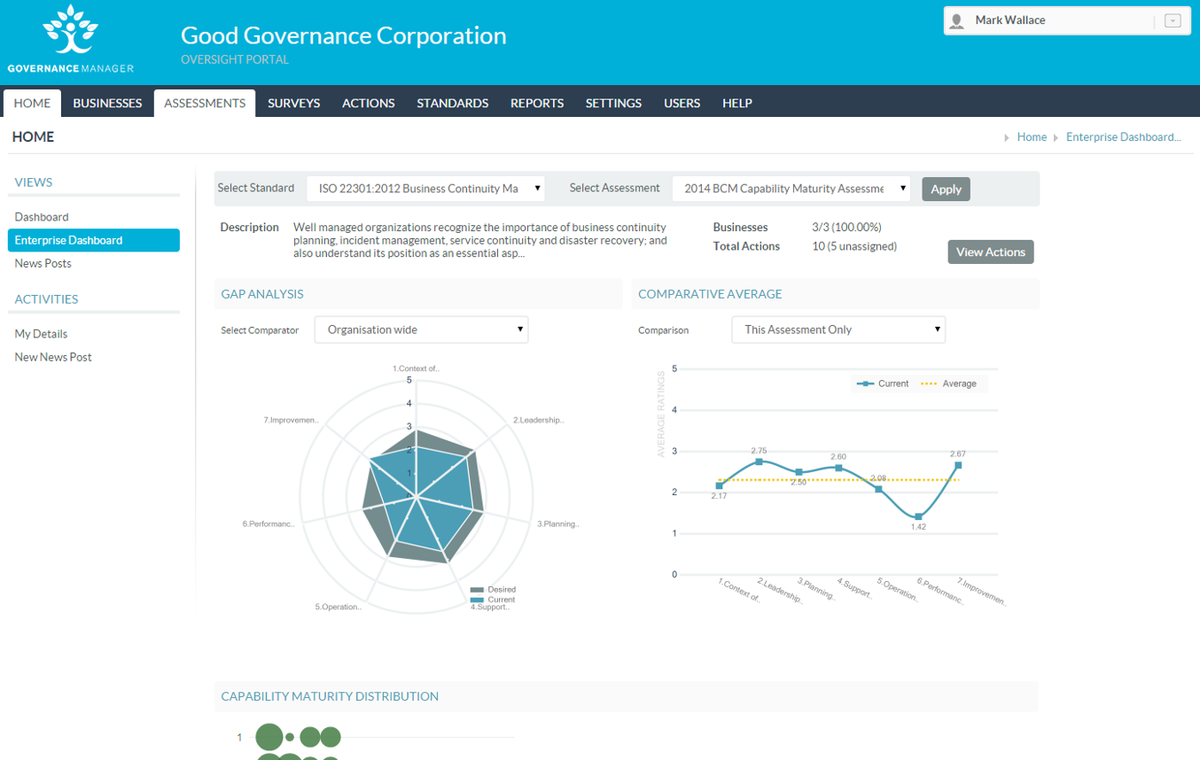The image size is (1200, 760).
Task: Click the user avatar icon beside Mark Wallace
Action: pos(958,20)
